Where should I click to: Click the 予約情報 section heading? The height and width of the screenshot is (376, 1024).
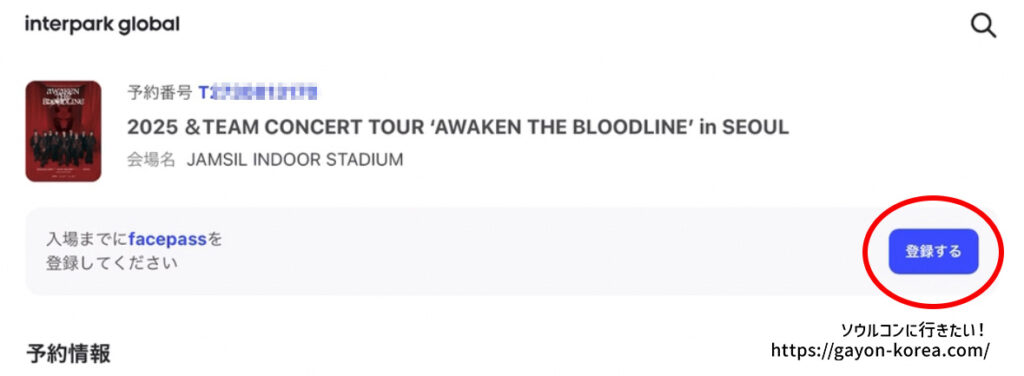click(69, 353)
